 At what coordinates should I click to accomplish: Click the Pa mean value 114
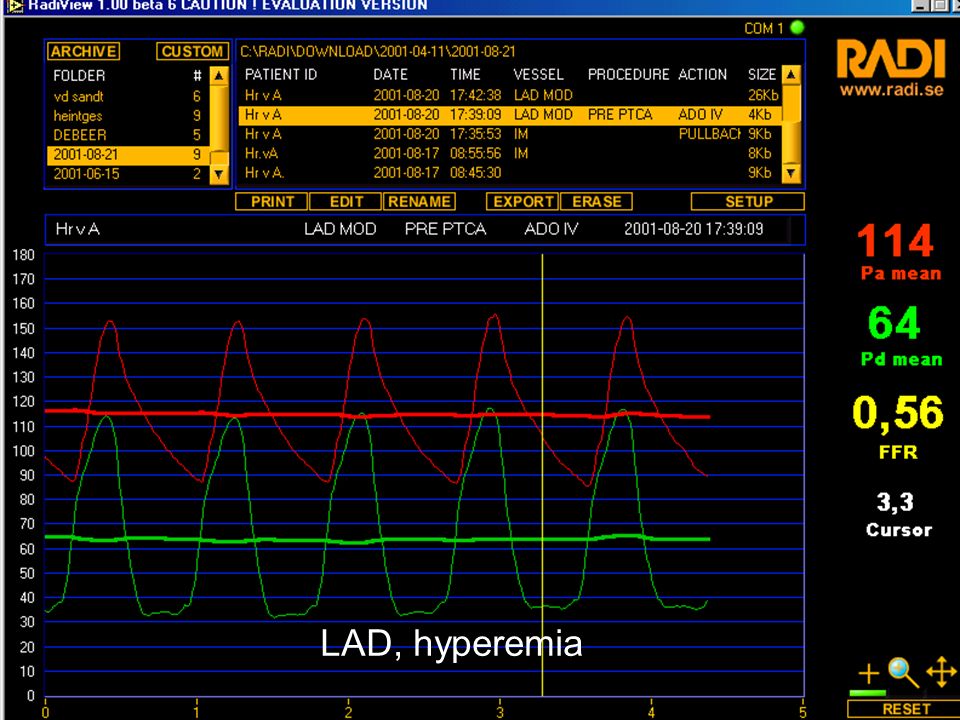(x=895, y=241)
